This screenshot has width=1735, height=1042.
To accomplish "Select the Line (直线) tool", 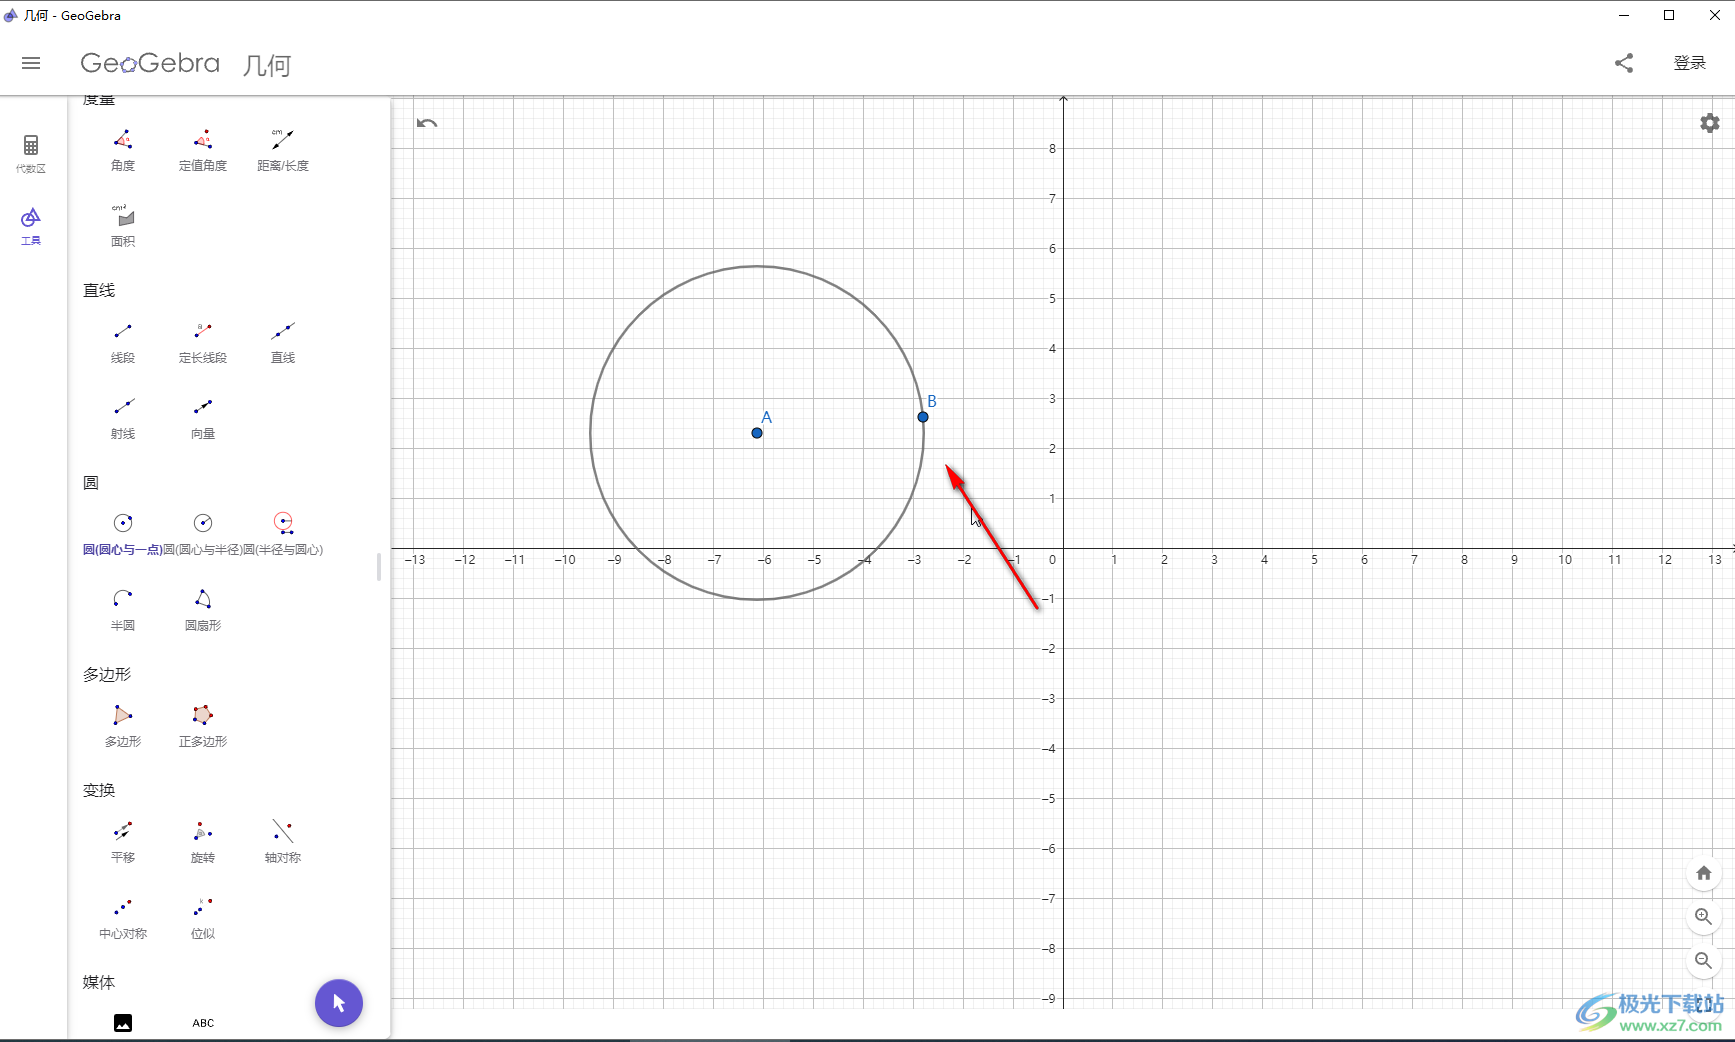I will pyautogui.click(x=283, y=342).
